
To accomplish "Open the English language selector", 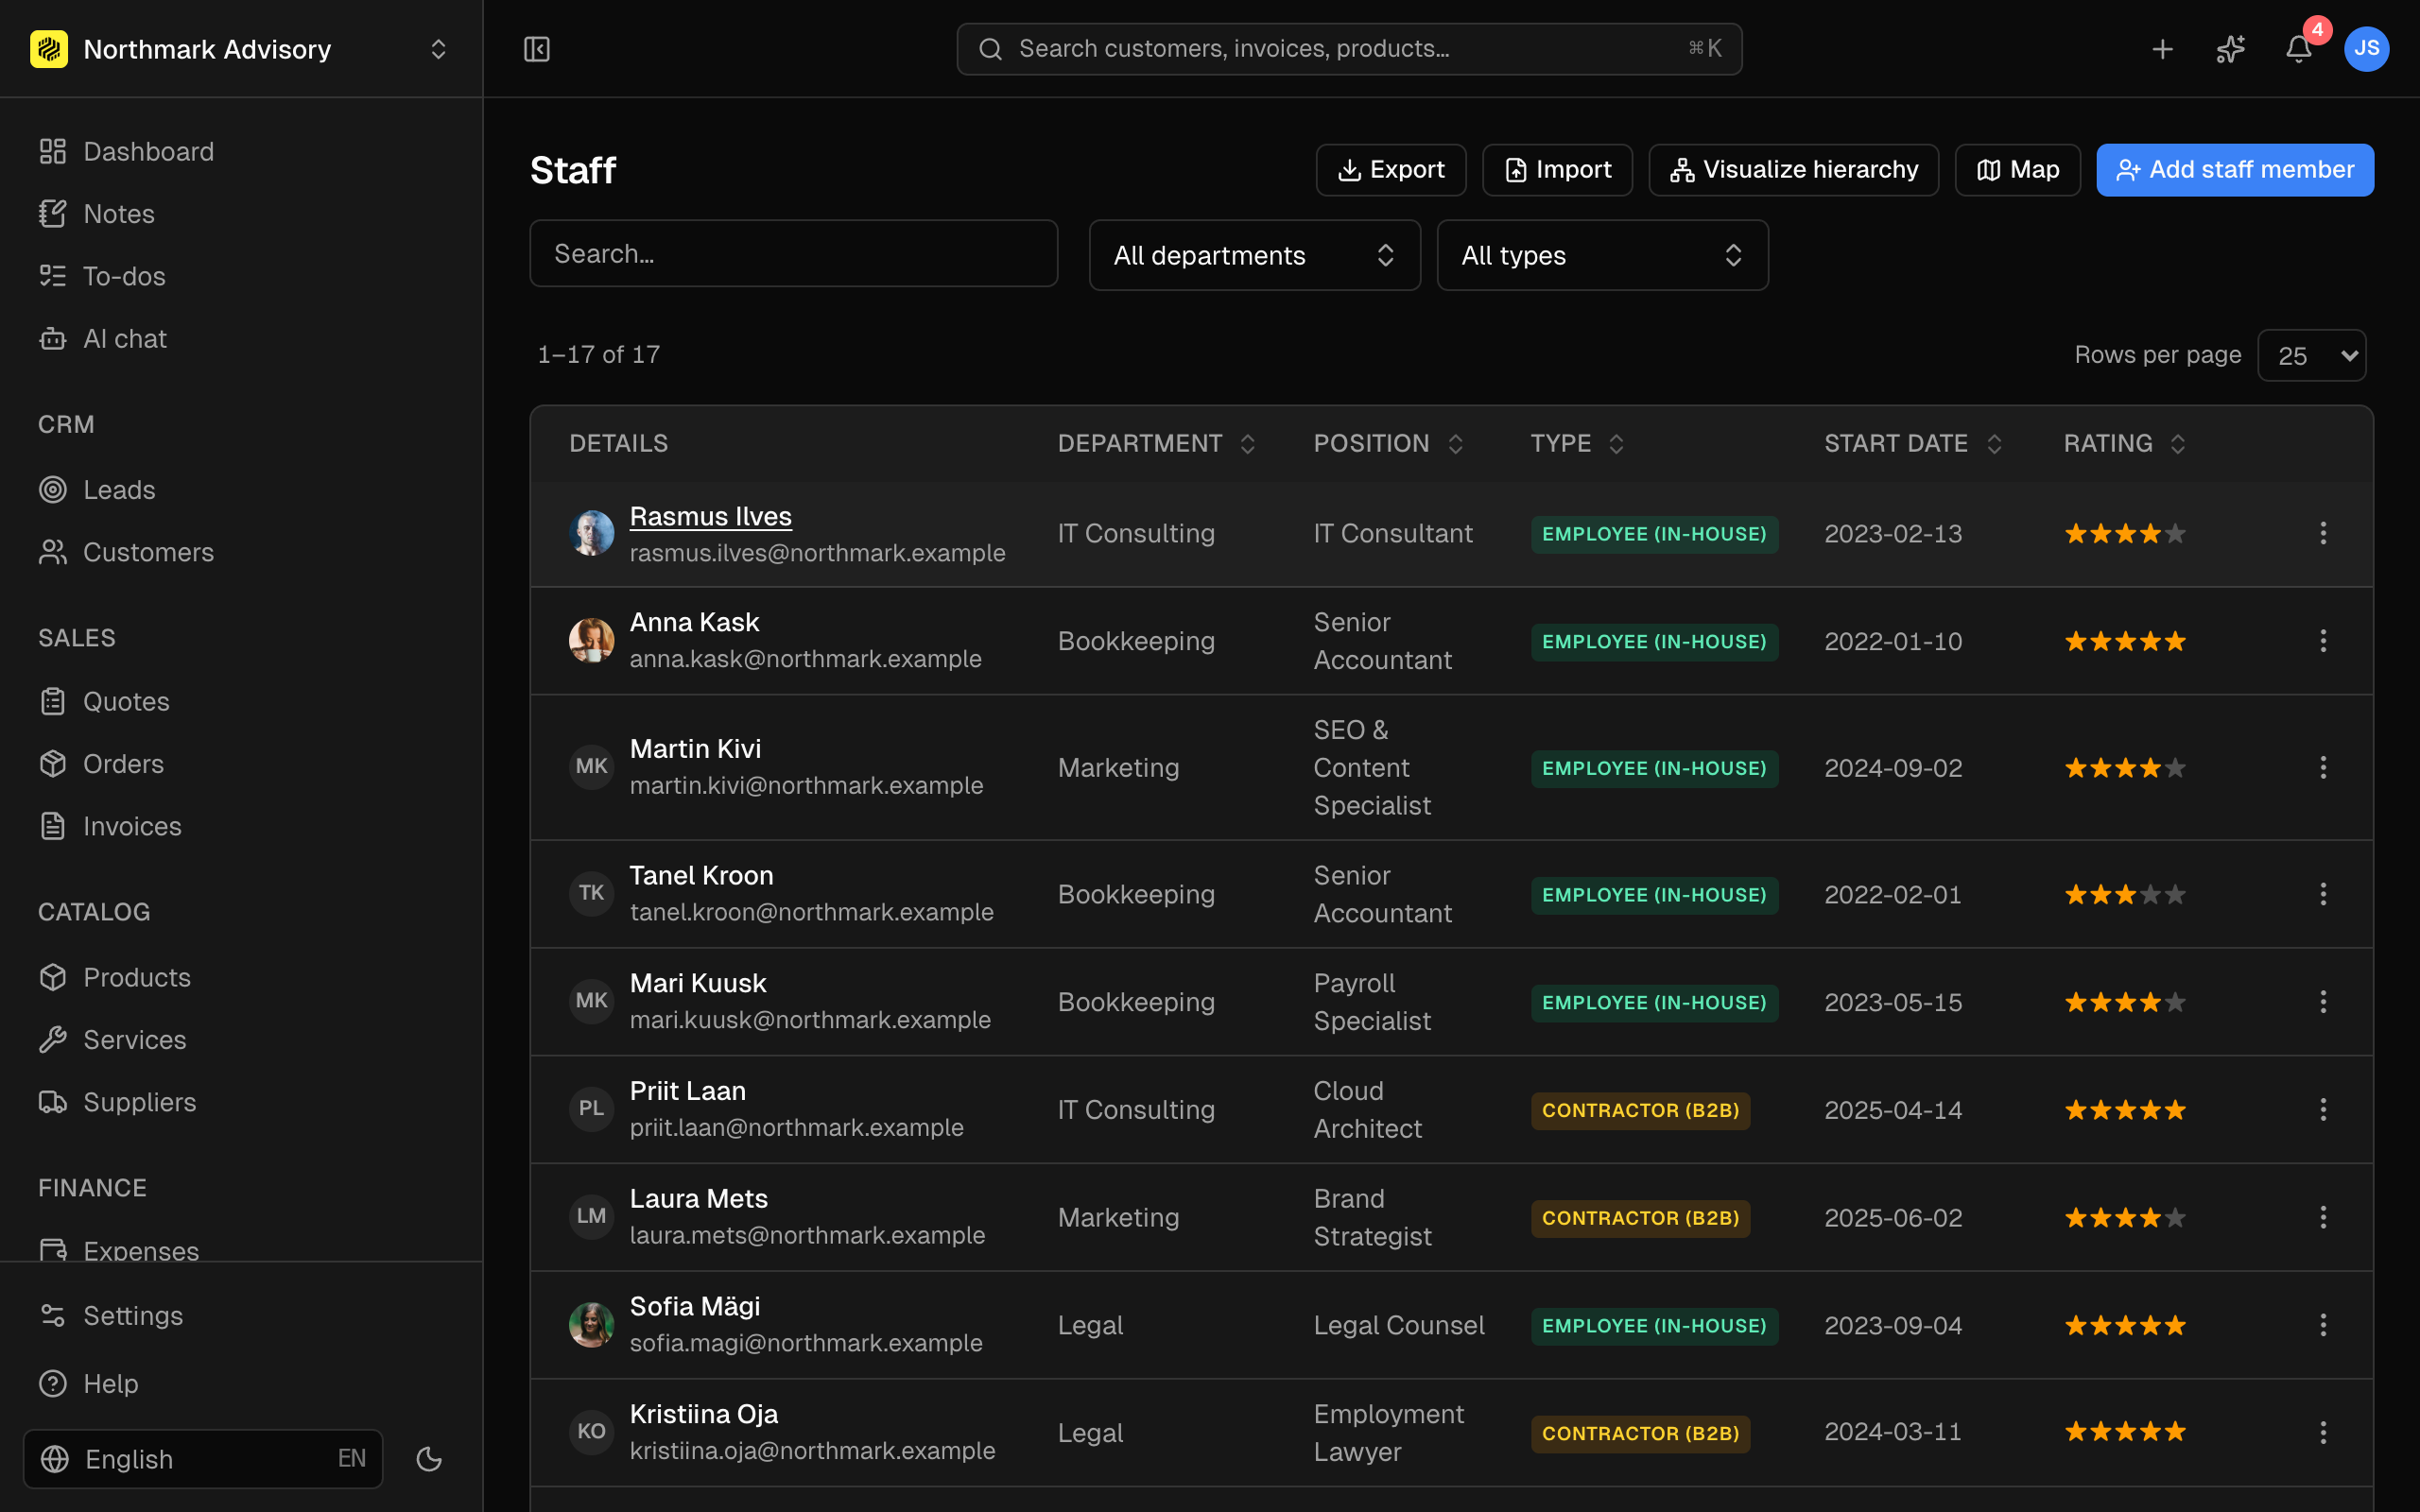I will [x=203, y=1459].
